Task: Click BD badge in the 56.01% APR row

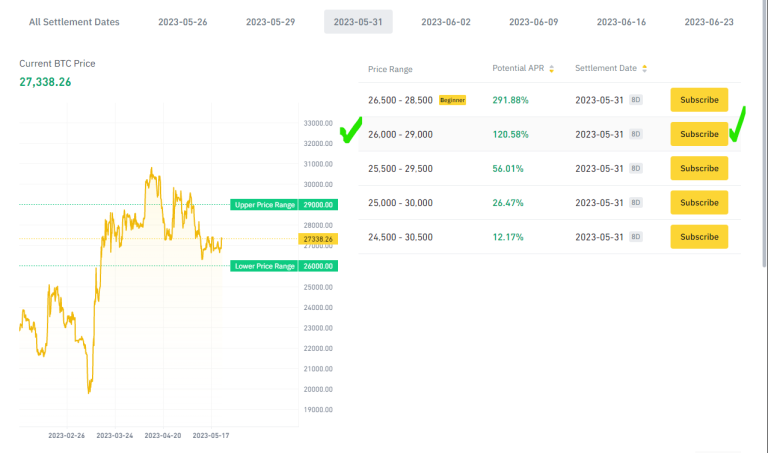Action: coord(635,168)
